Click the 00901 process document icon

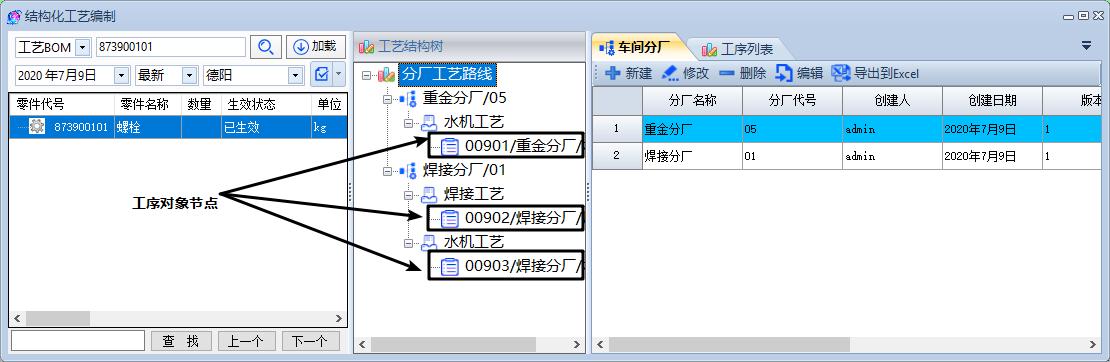[x=450, y=146]
